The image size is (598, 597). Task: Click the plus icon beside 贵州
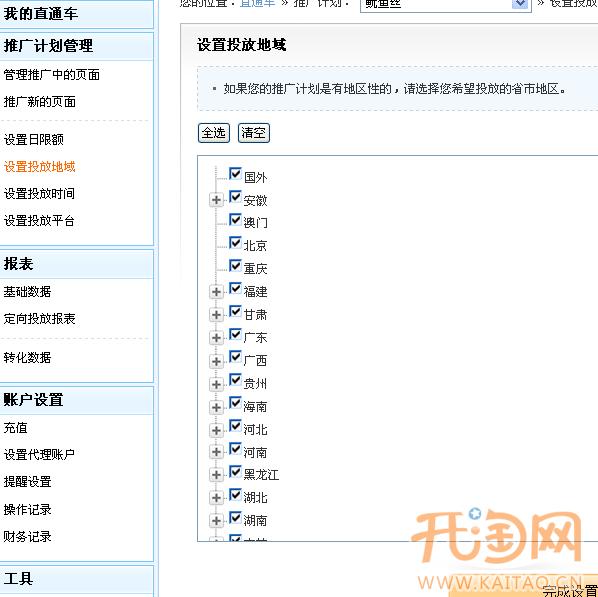click(x=216, y=384)
